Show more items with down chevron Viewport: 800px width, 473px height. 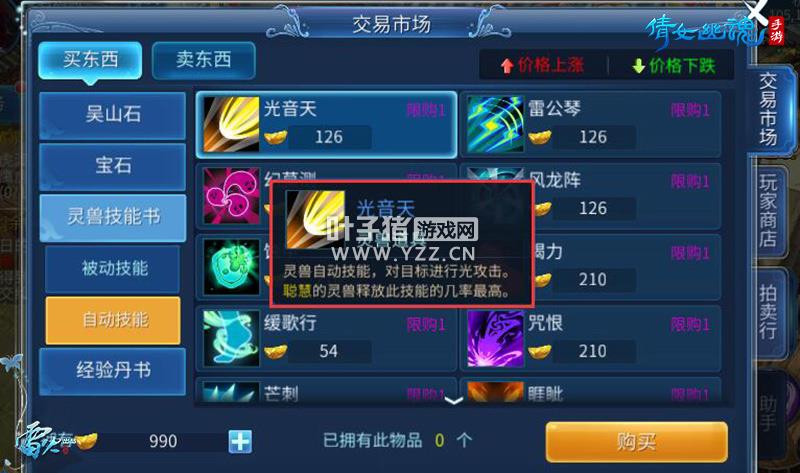(454, 401)
